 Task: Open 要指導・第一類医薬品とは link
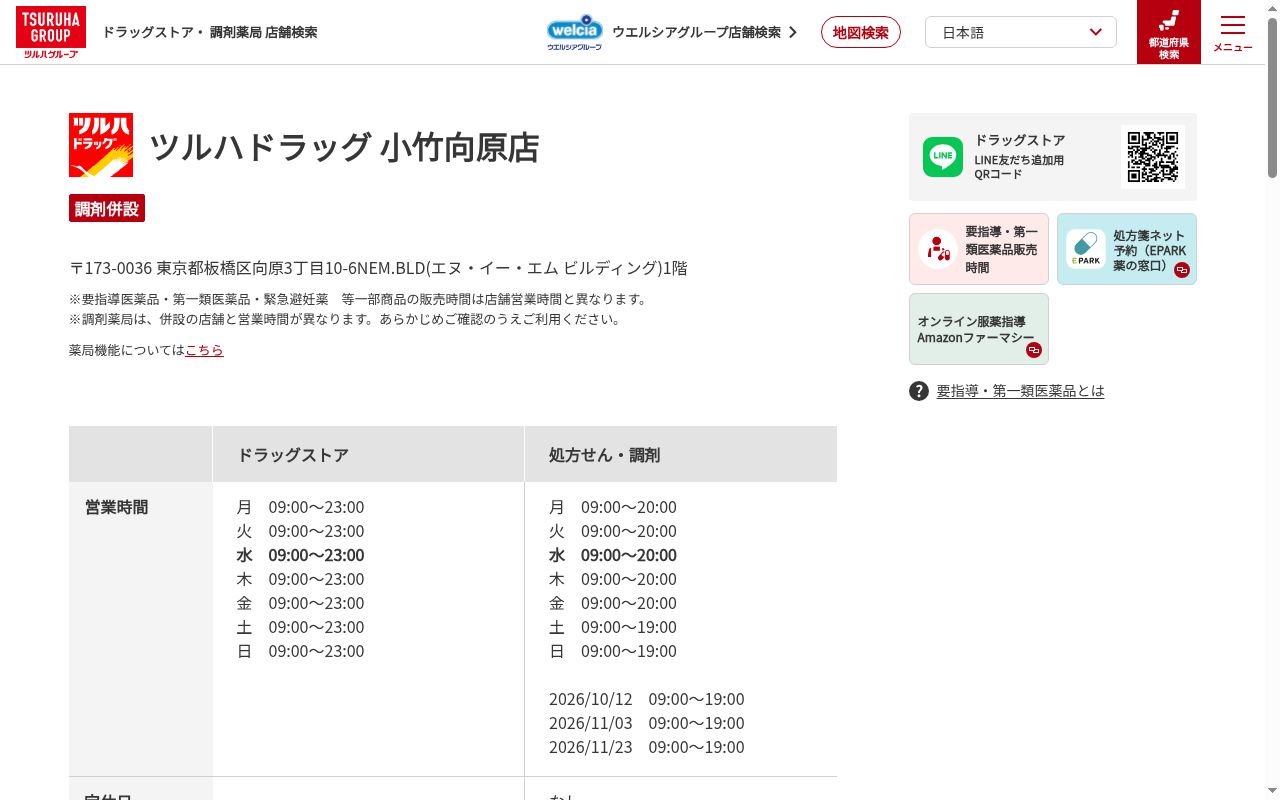(x=1021, y=391)
